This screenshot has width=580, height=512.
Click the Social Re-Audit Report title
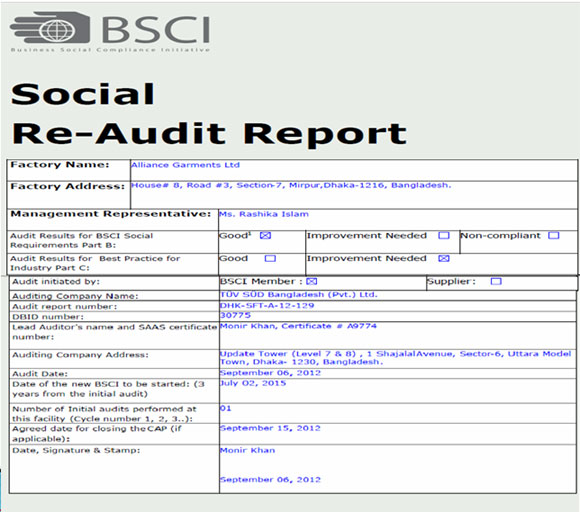point(209,114)
